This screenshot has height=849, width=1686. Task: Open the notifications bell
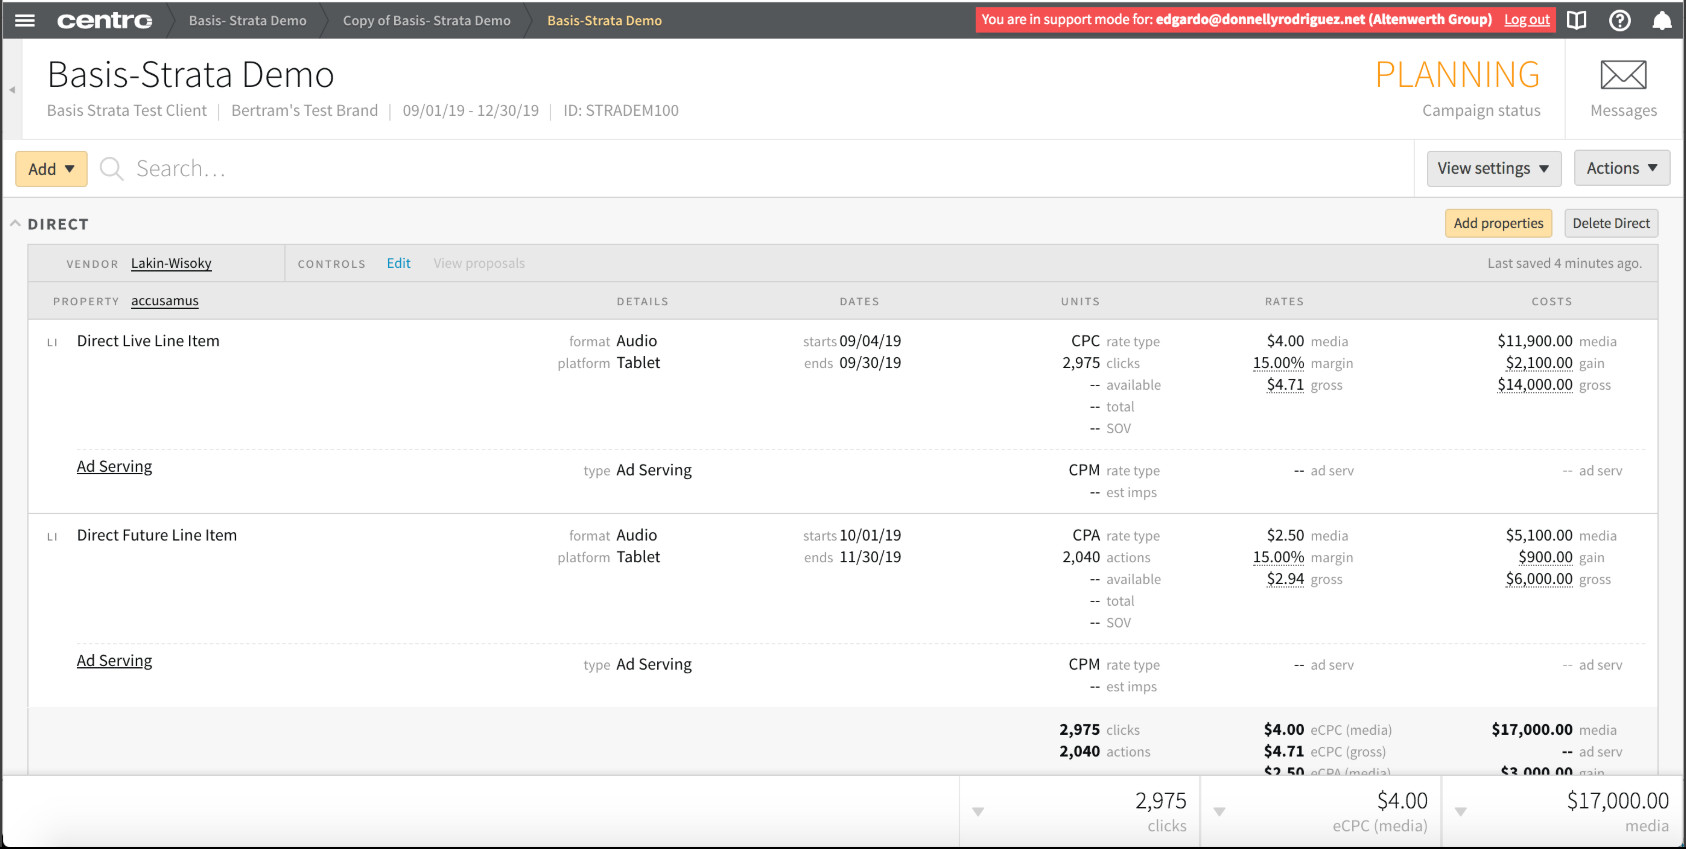[1662, 20]
